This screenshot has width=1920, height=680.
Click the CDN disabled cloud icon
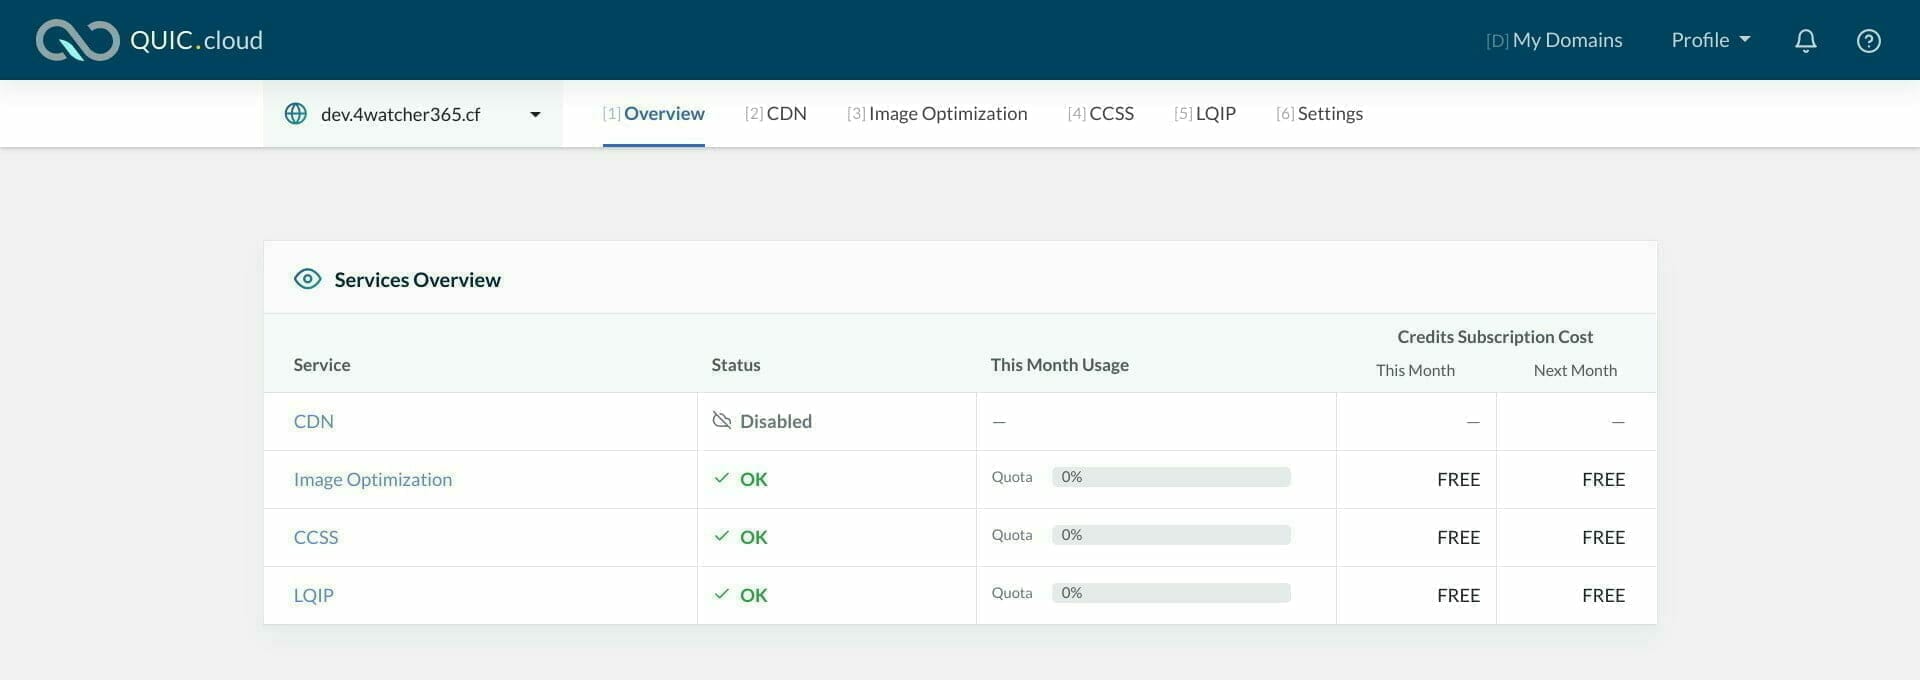pyautogui.click(x=722, y=420)
